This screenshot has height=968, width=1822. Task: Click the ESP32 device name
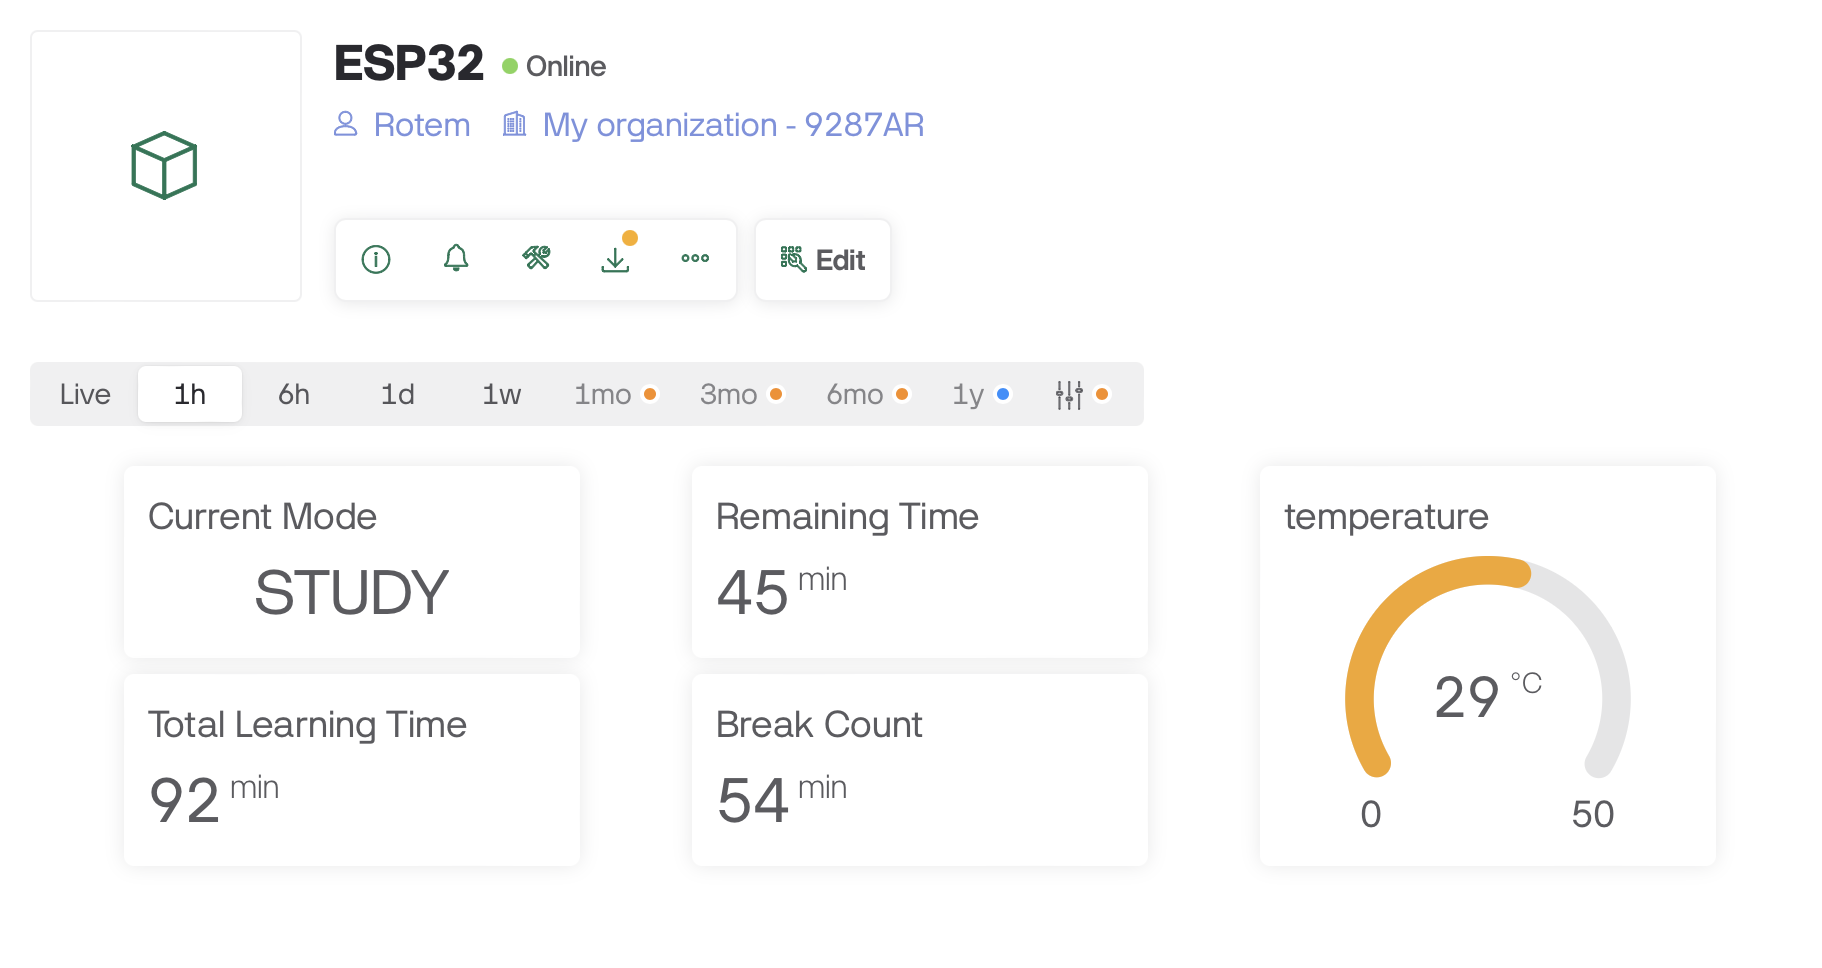pyautogui.click(x=409, y=64)
